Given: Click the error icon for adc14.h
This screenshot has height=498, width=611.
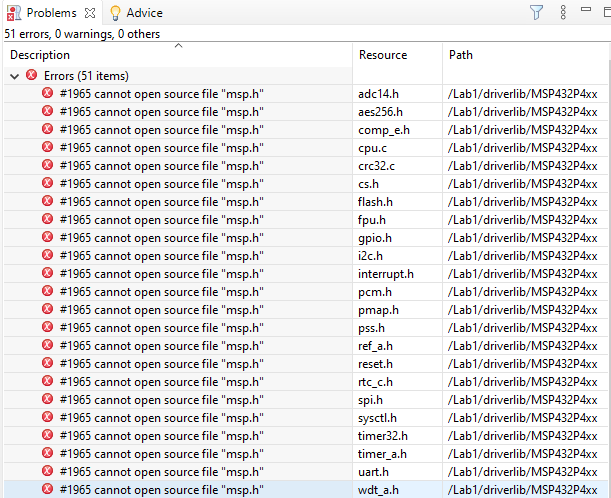Looking at the screenshot, I should 47,93.
